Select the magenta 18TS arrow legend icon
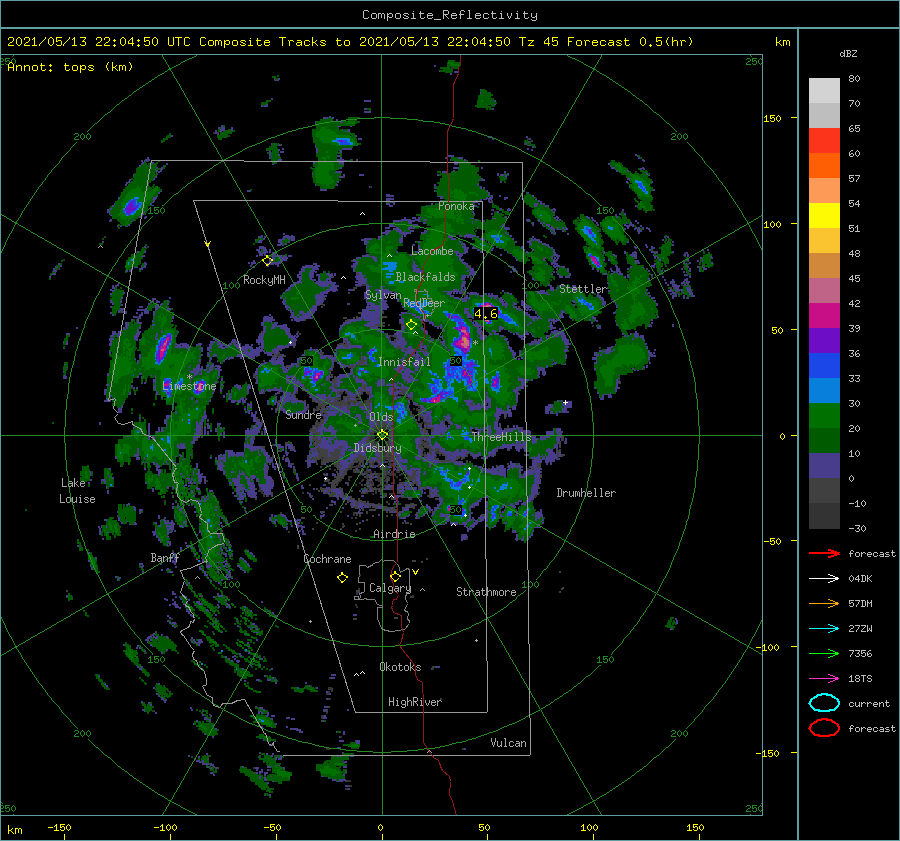The height and width of the screenshot is (841, 900). pos(824,678)
